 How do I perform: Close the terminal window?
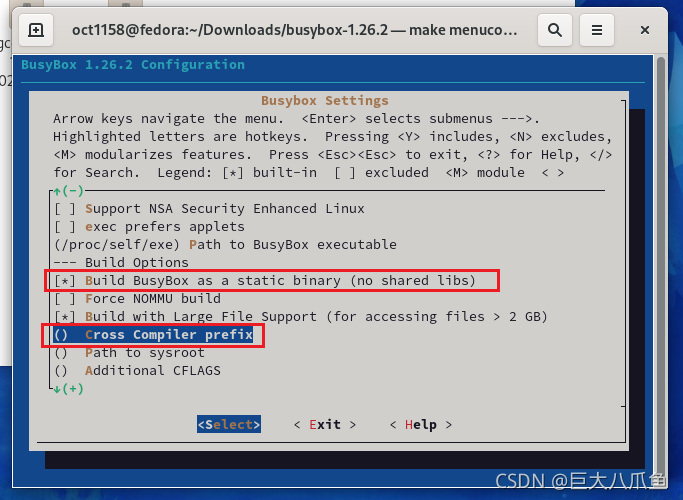[x=645, y=30]
